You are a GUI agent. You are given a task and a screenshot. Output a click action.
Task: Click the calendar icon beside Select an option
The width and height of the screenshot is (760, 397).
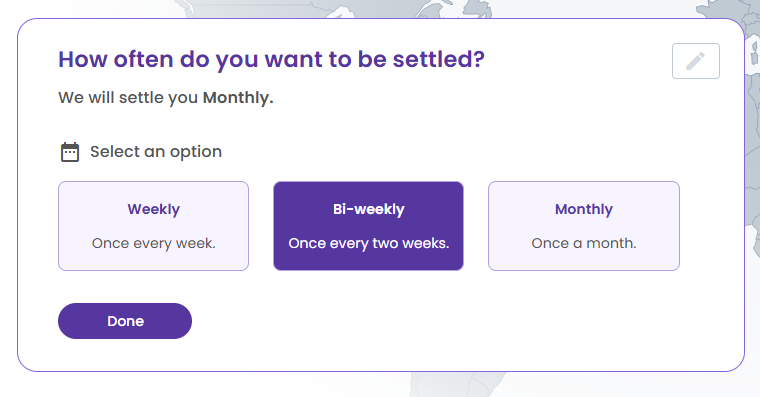(70, 152)
